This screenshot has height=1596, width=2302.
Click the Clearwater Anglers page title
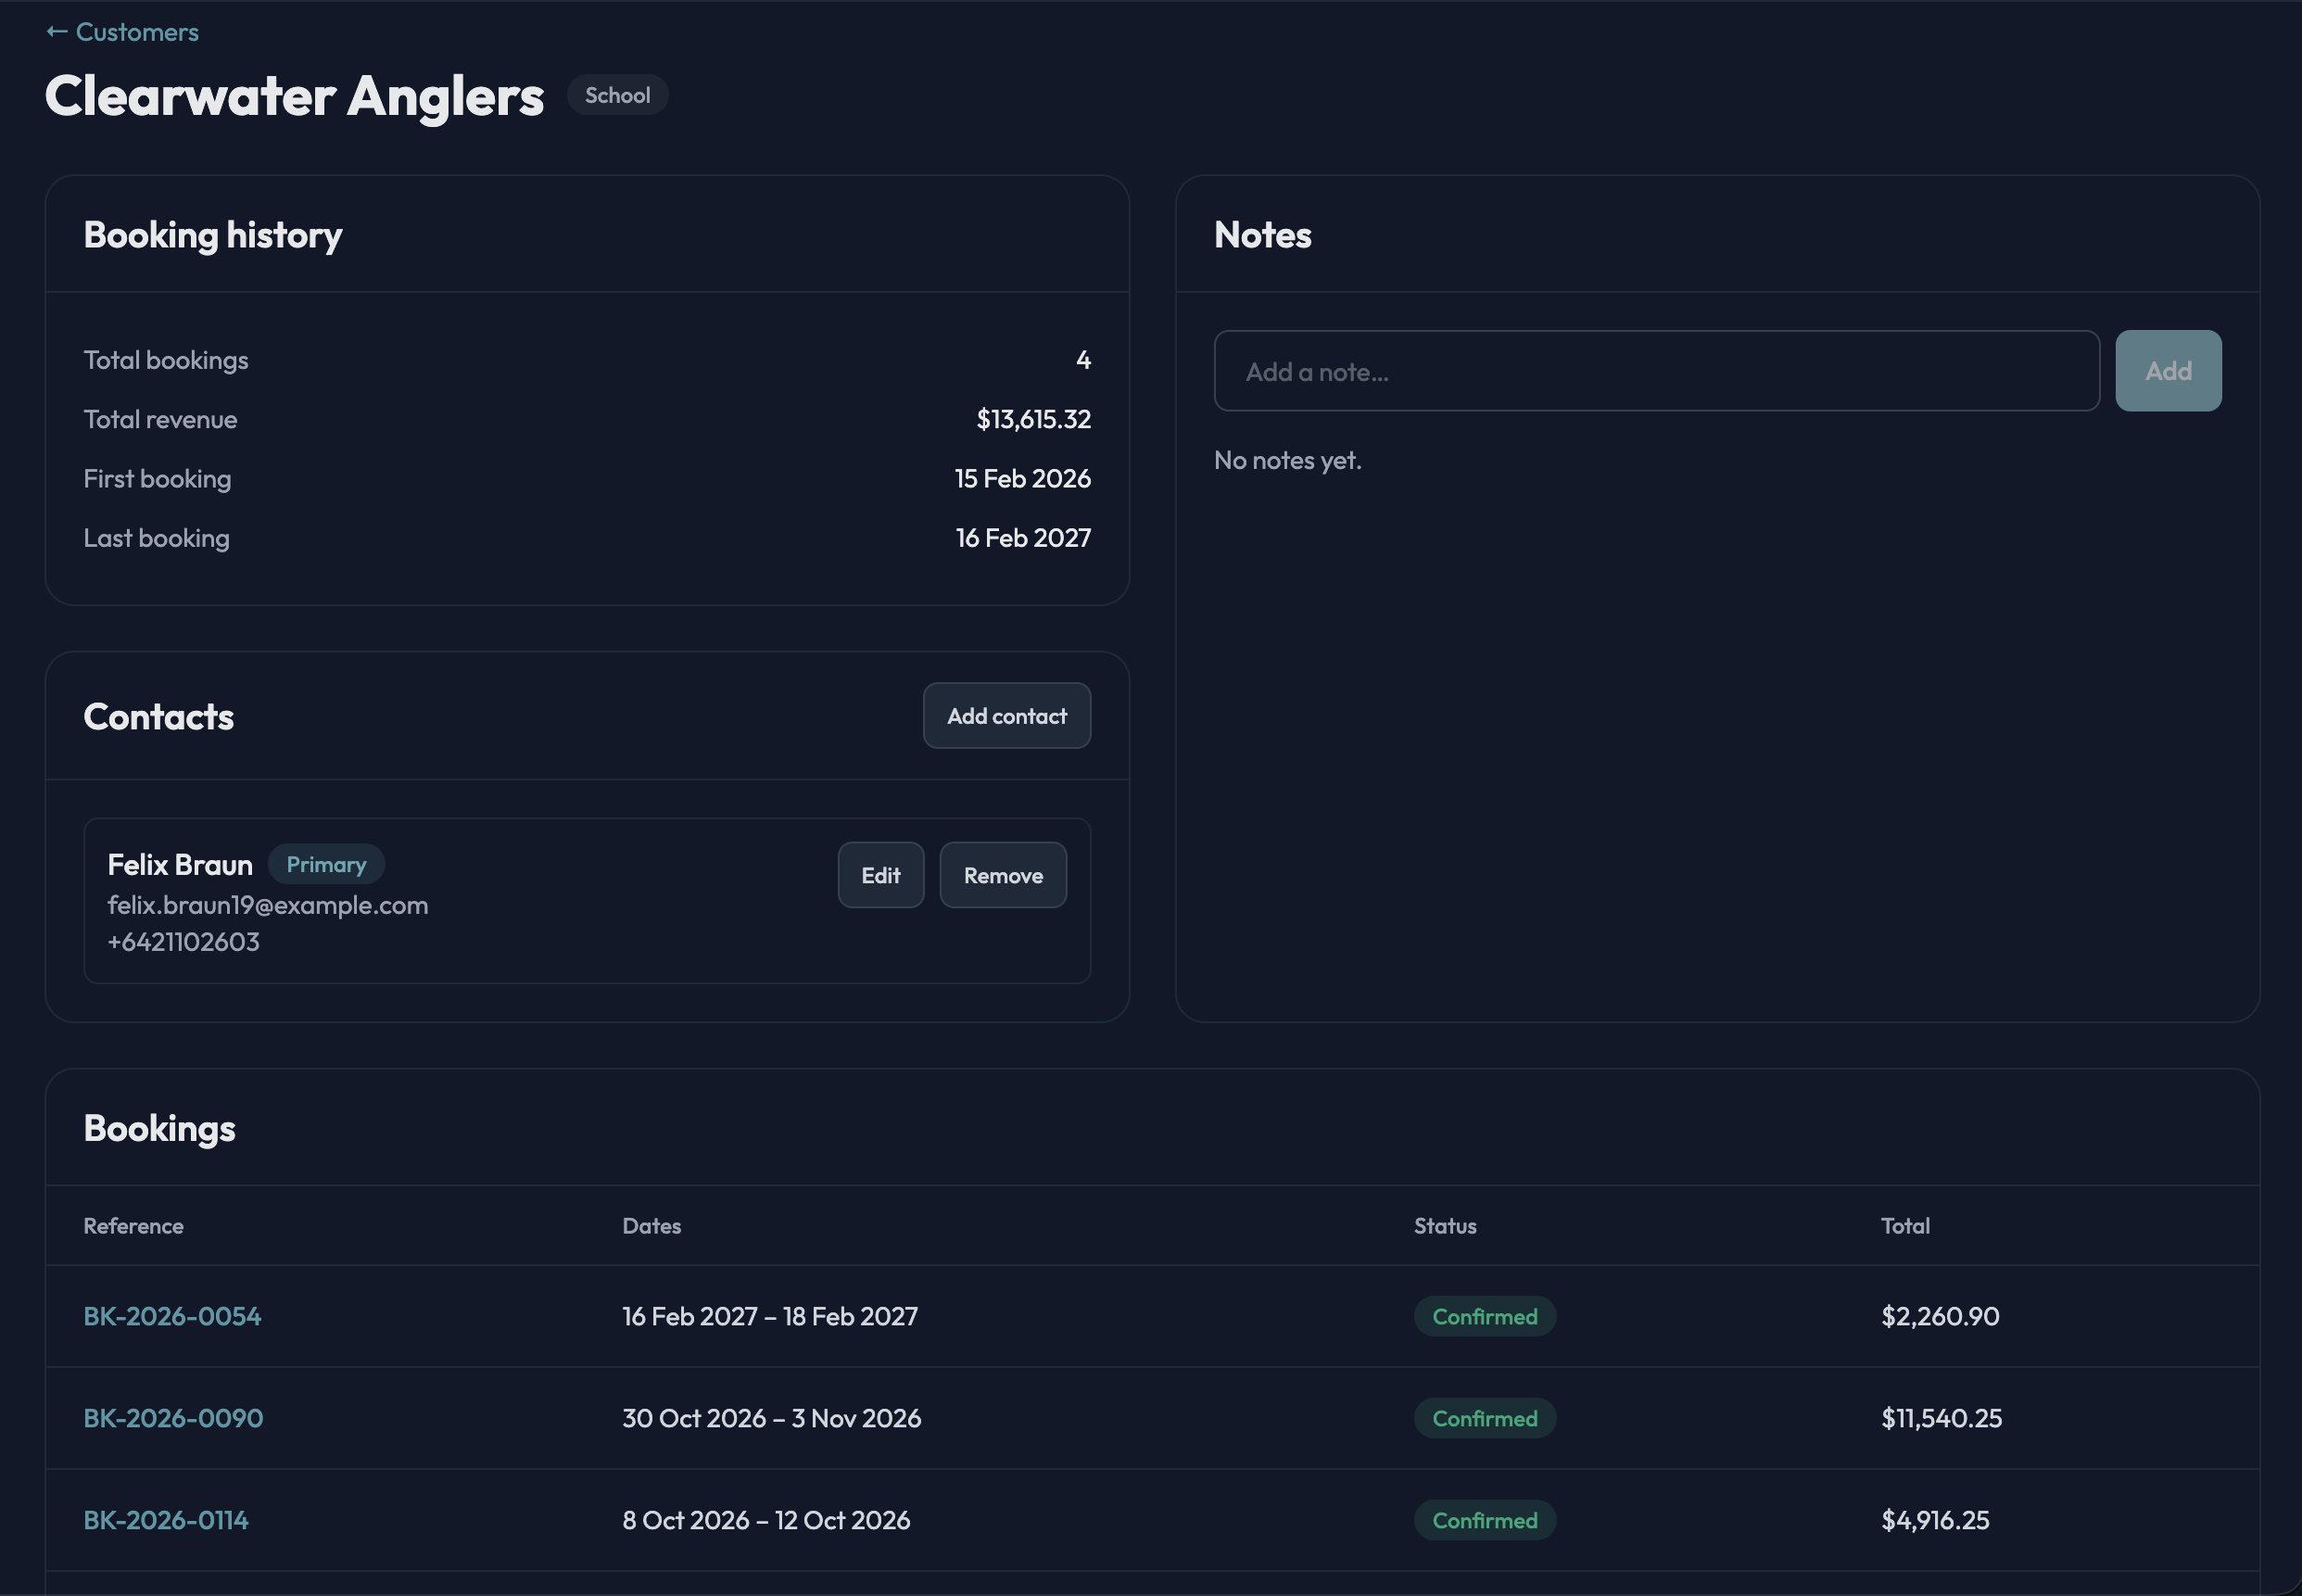[294, 96]
